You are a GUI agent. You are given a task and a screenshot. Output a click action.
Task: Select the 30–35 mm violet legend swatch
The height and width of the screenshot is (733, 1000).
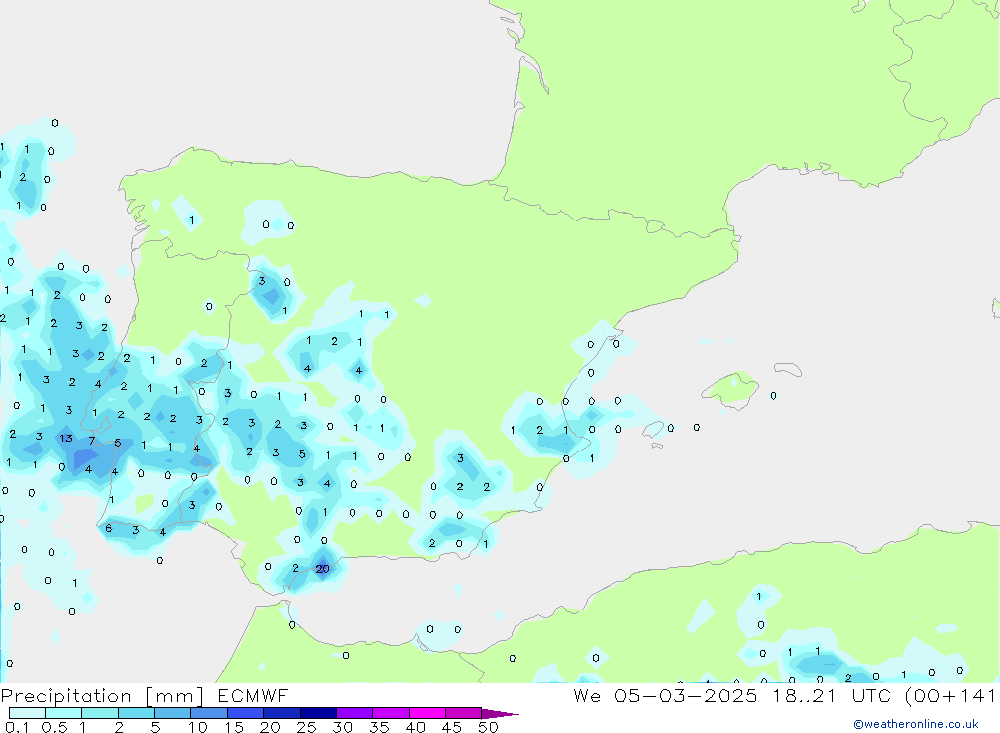point(354,713)
